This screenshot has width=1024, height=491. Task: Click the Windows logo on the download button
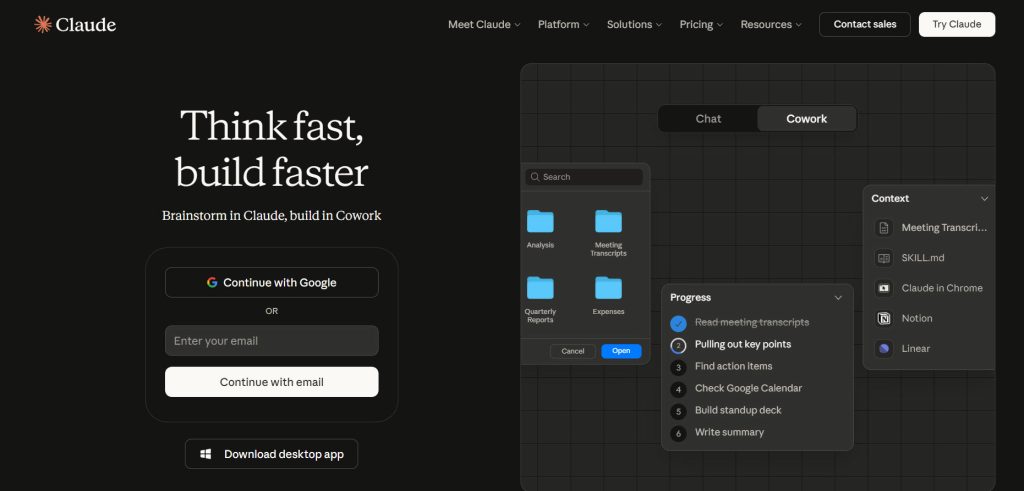pyautogui.click(x=206, y=454)
